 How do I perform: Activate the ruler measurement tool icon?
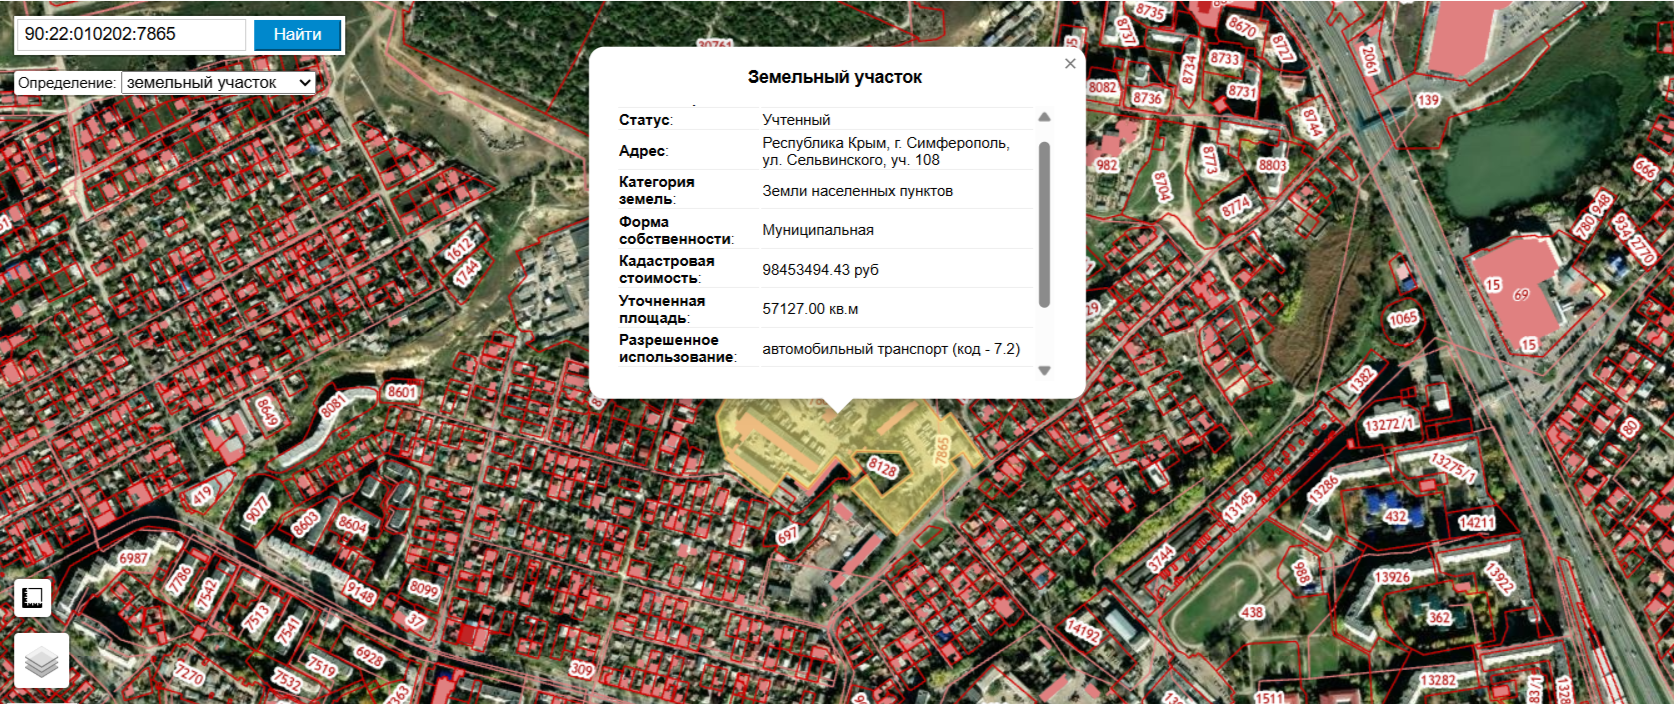32,598
